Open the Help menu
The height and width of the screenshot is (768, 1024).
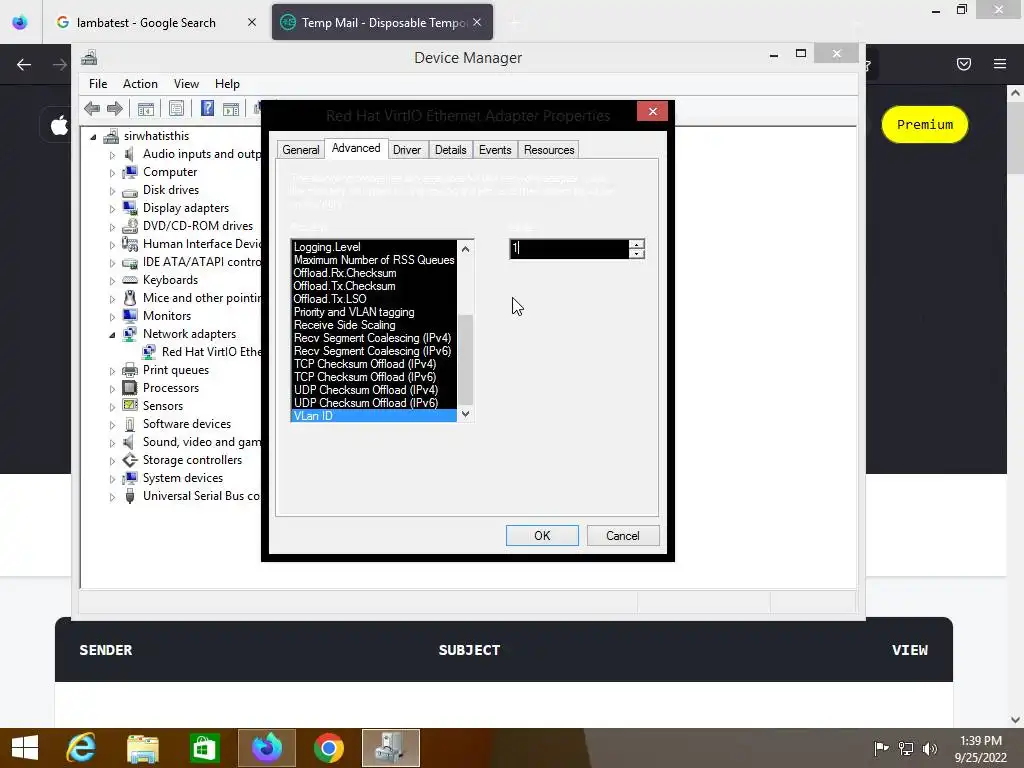tap(227, 84)
